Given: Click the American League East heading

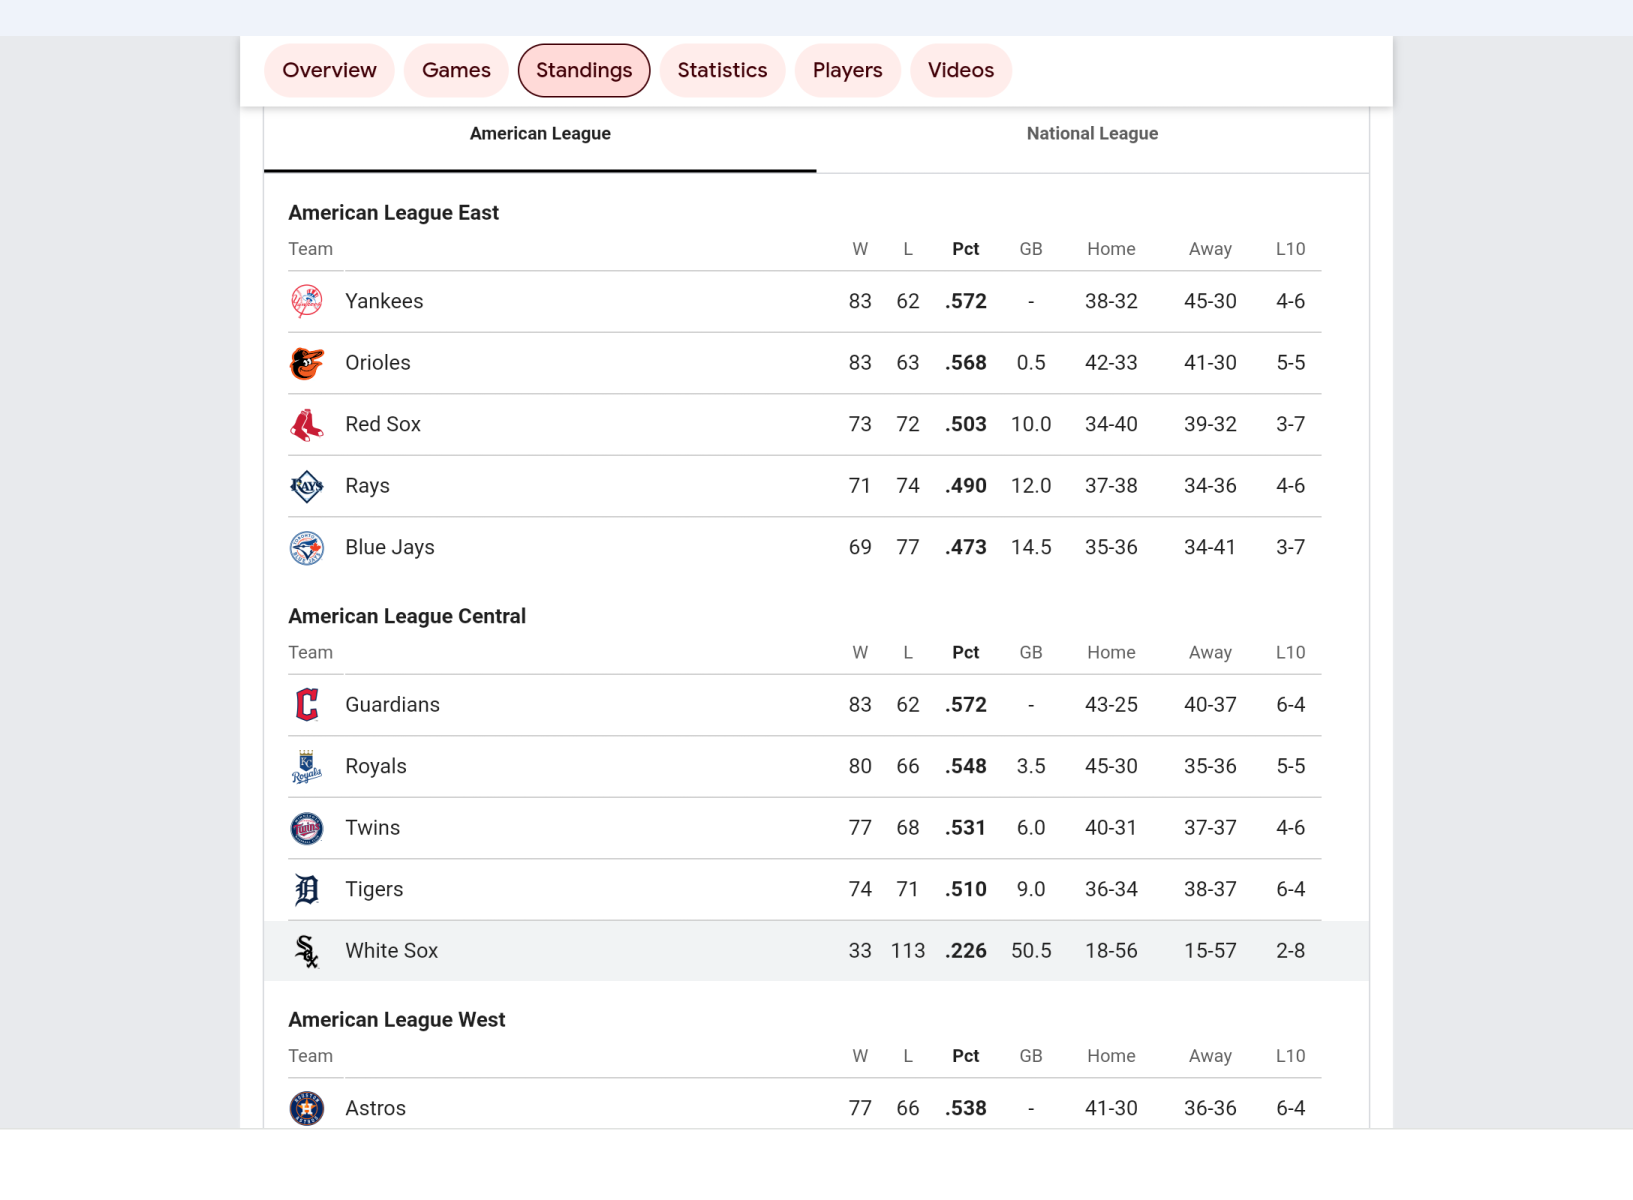Looking at the screenshot, I should 393,213.
